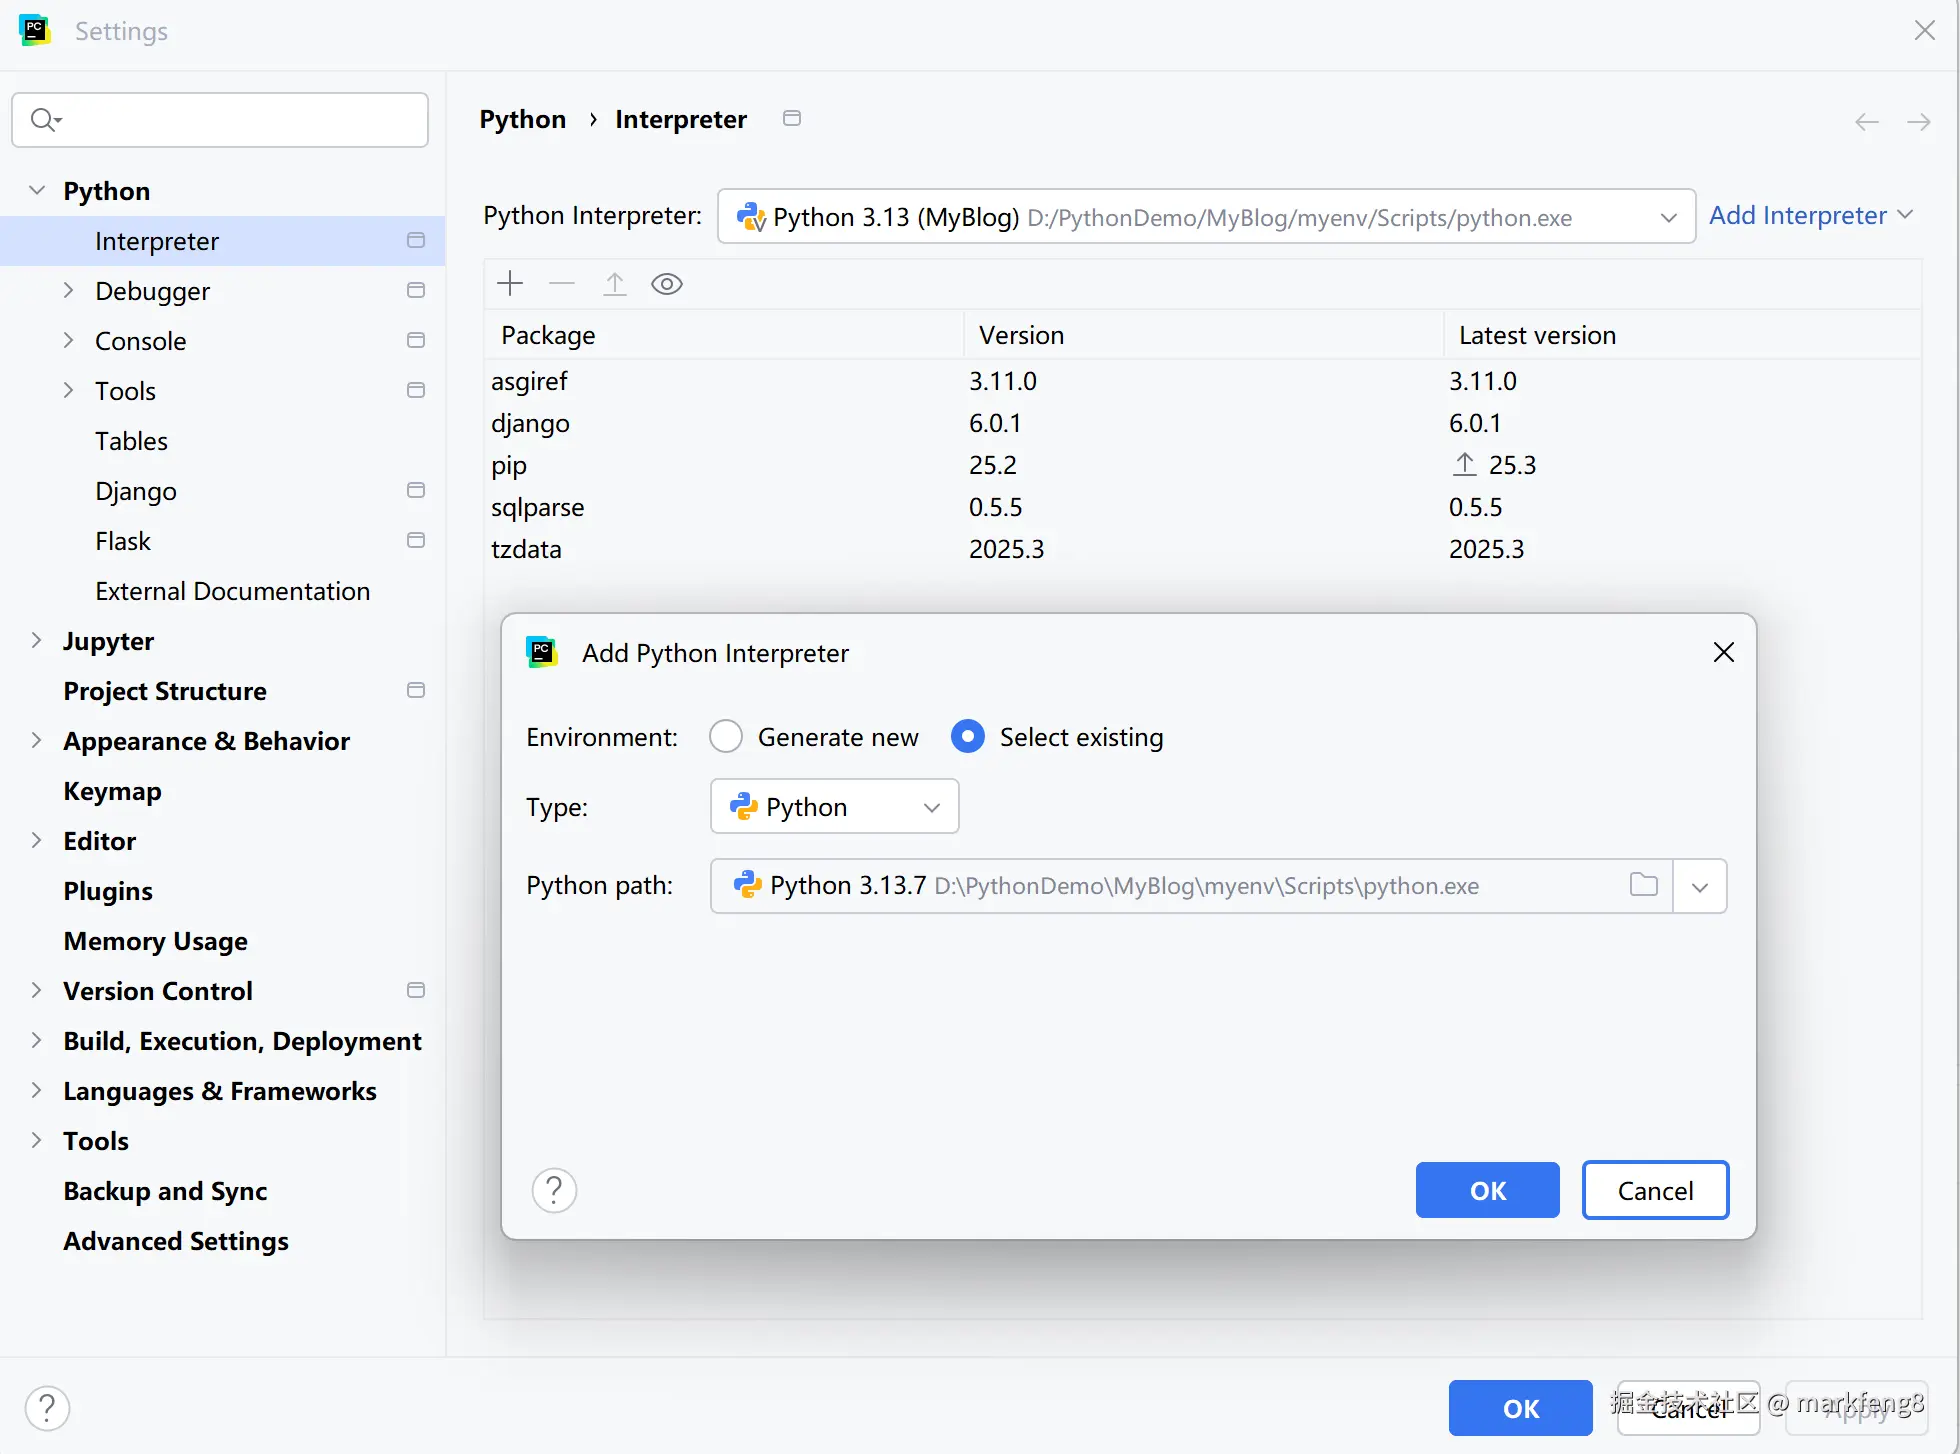Select the Generate new radio button
The height and width of the screenshot is (1454, 1960).
(x=726, y=737)
